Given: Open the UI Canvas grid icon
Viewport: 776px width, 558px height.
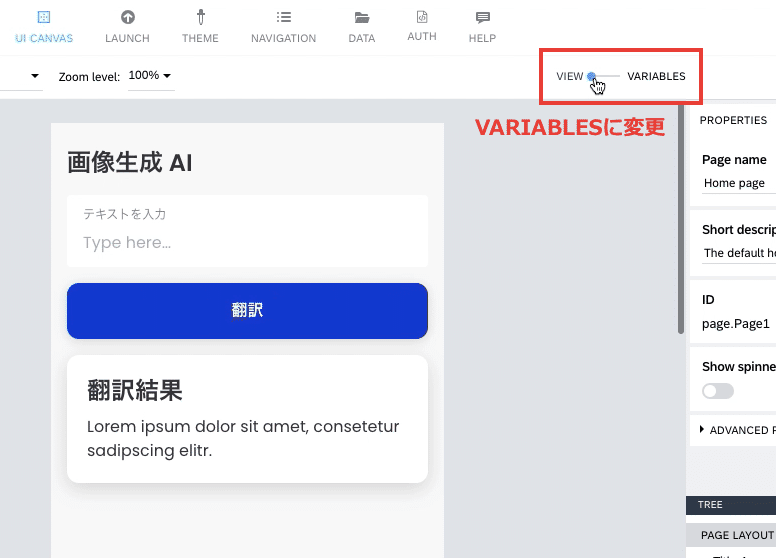Looking at the screenshot, I should tap(44, 17).
